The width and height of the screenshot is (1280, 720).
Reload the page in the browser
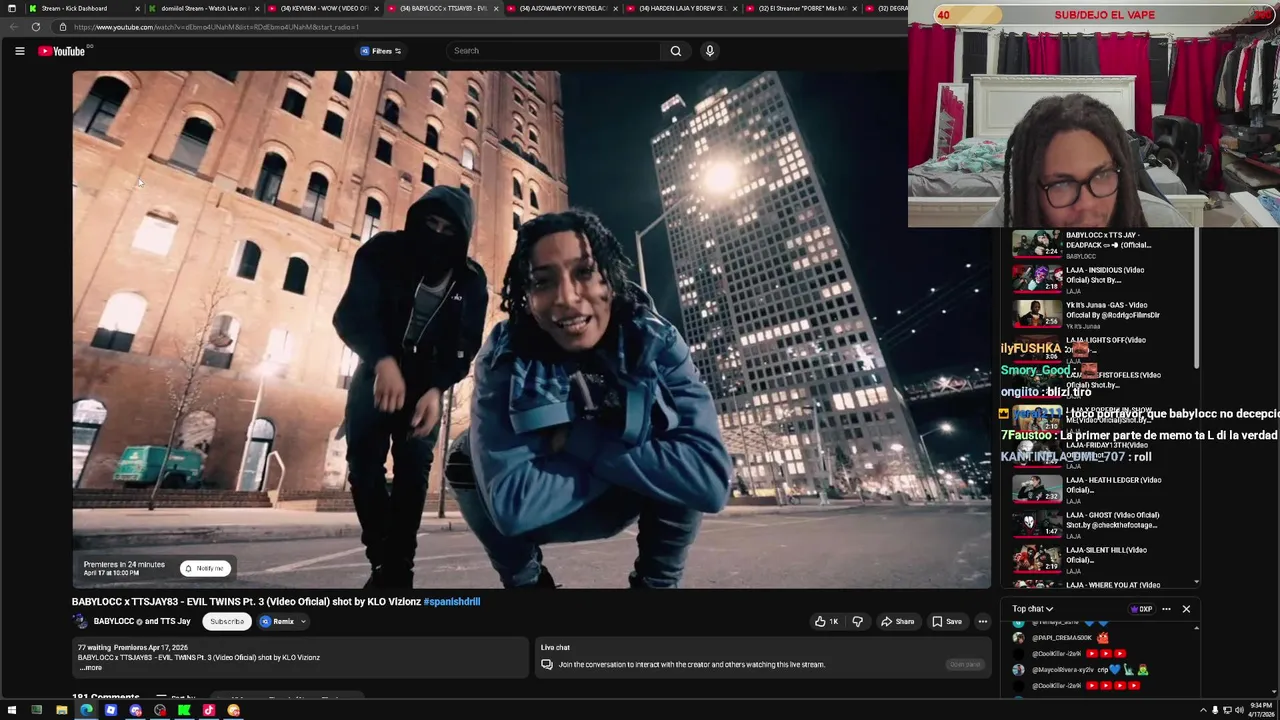(x=36, y=27)
